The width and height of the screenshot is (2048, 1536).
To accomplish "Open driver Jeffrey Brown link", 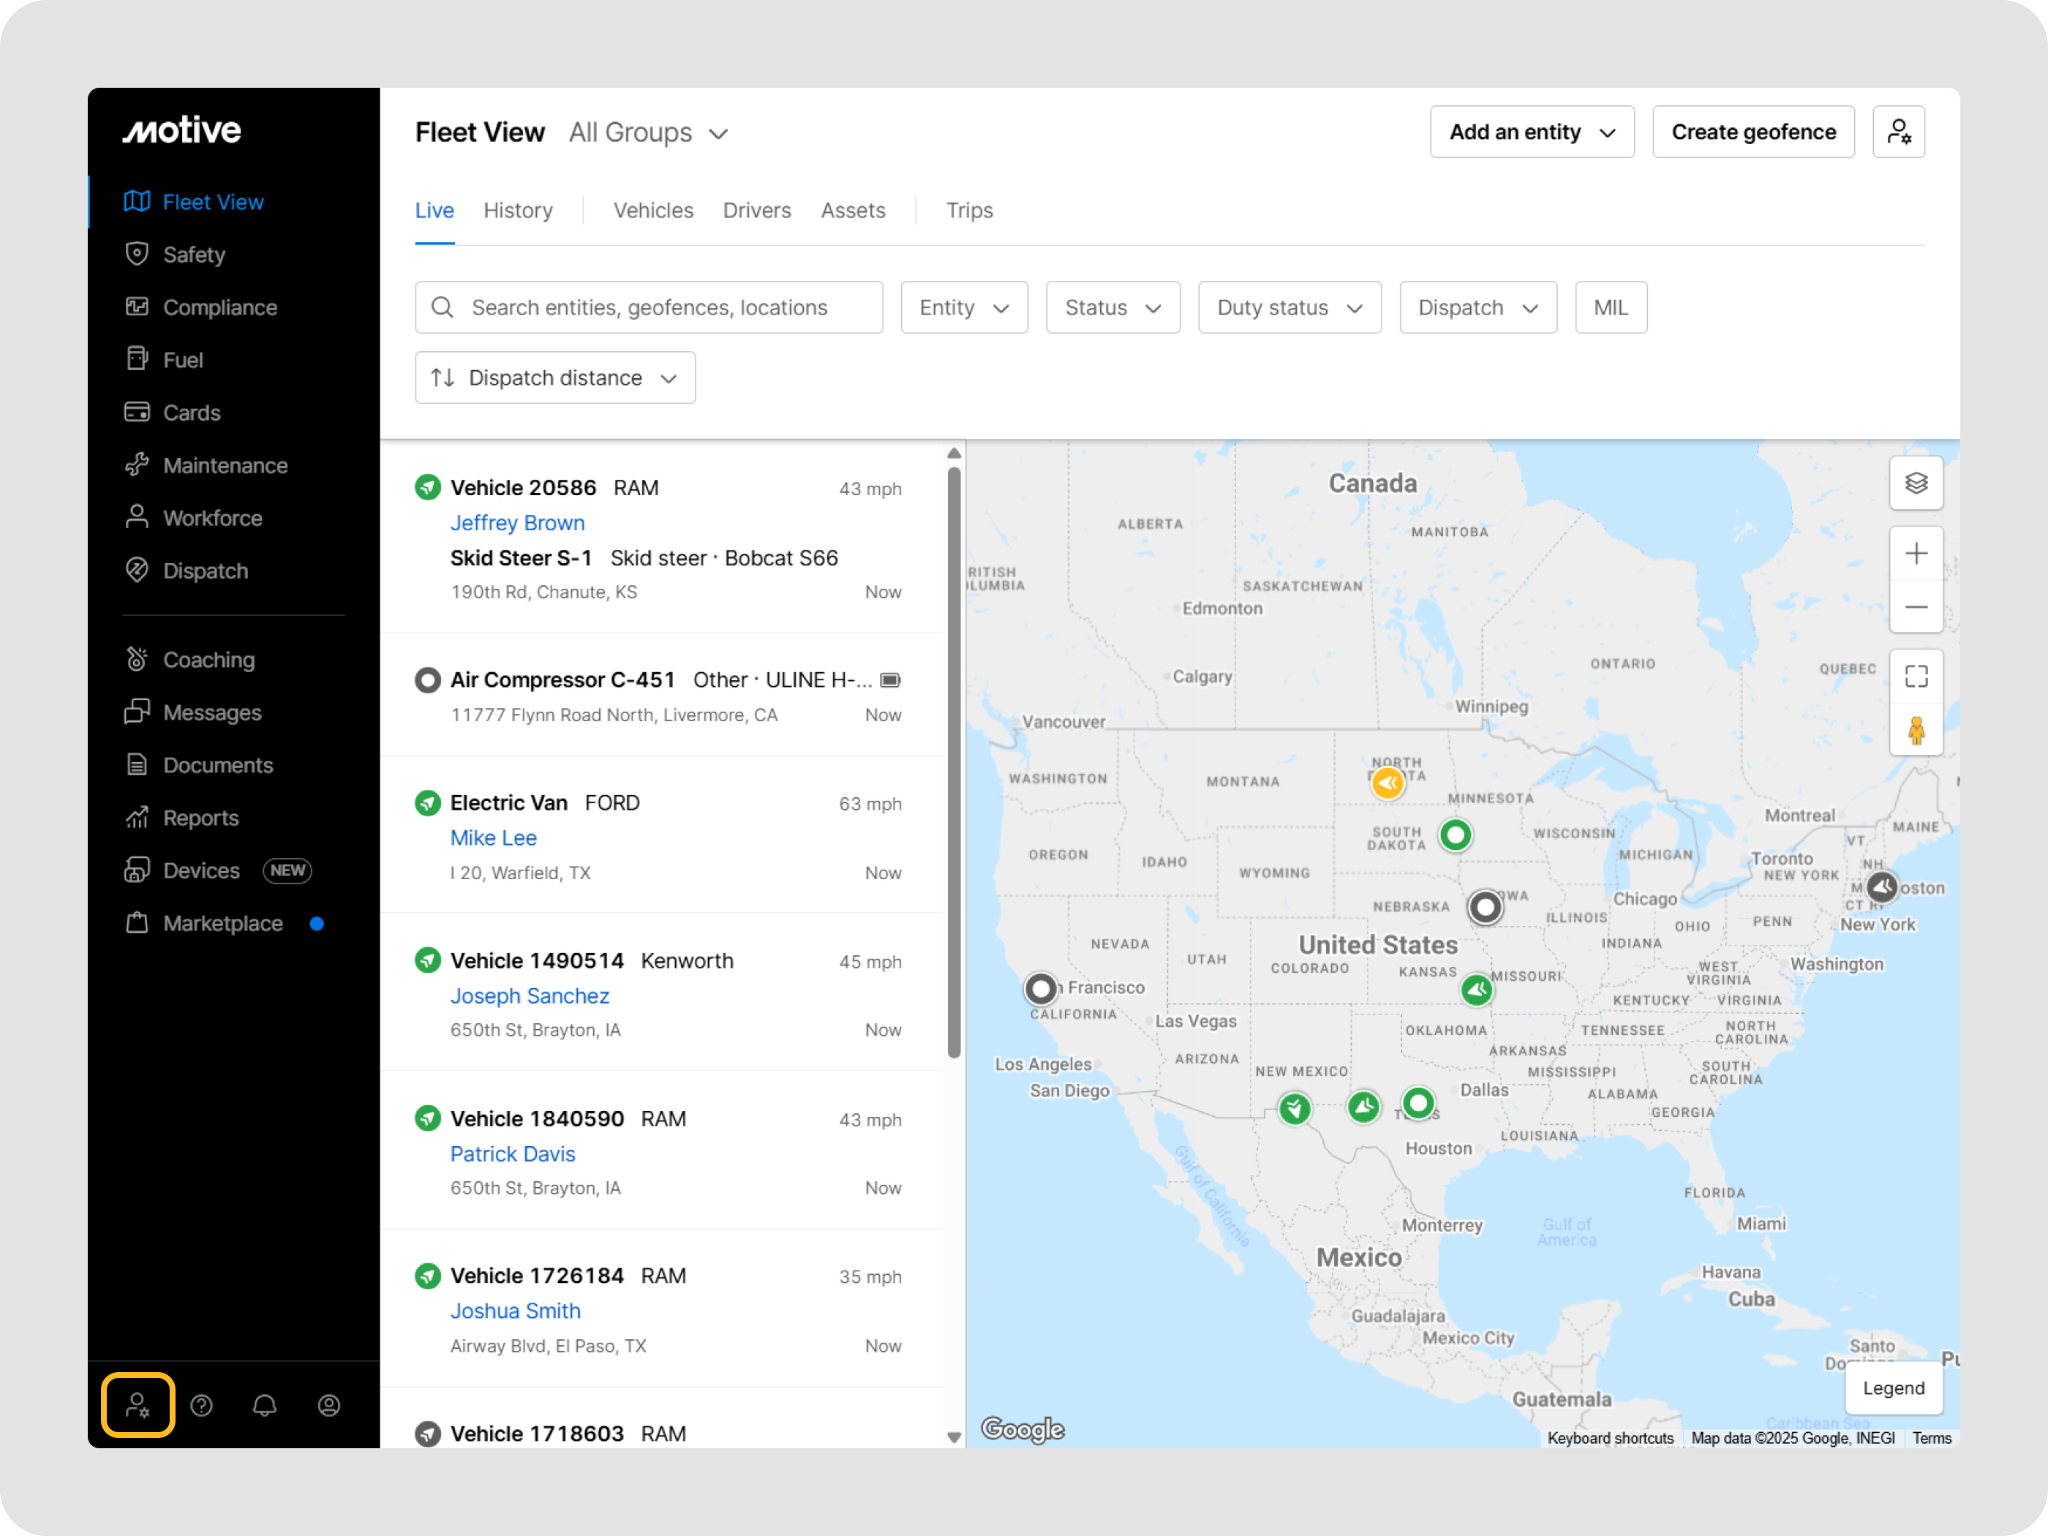I will click(517, 522).
